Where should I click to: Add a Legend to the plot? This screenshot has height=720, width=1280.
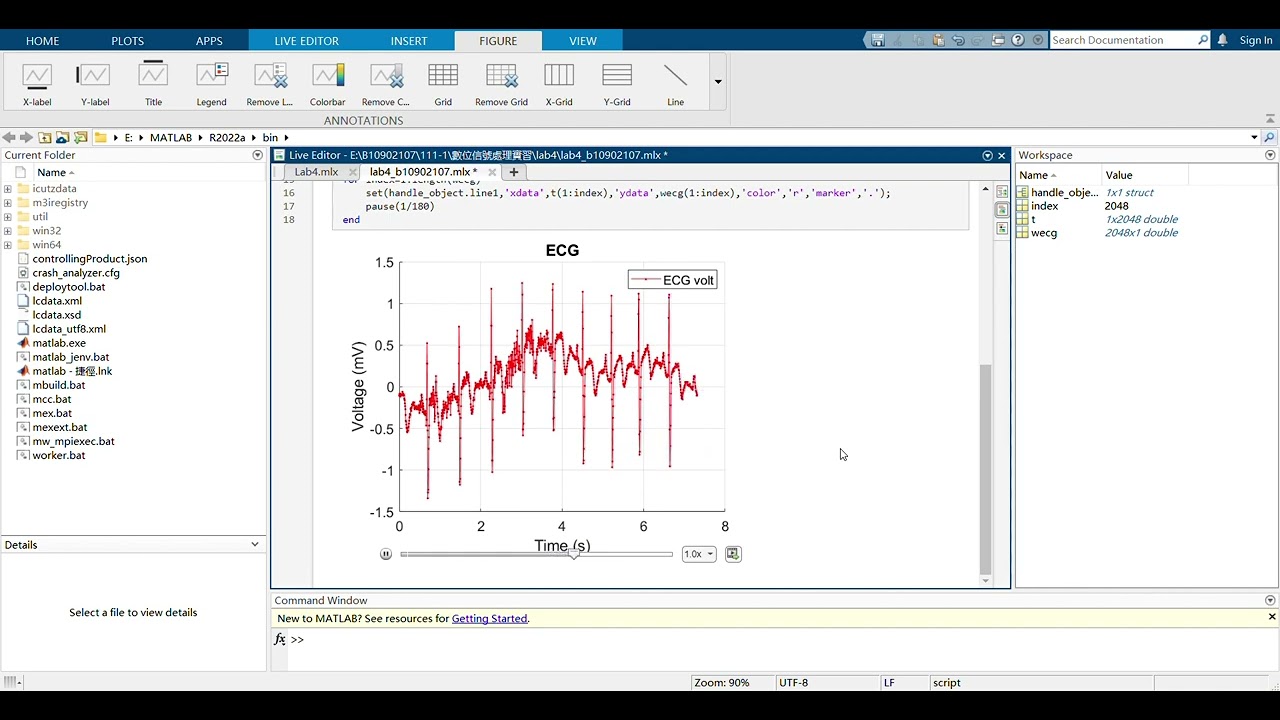[x=211, y=84]
